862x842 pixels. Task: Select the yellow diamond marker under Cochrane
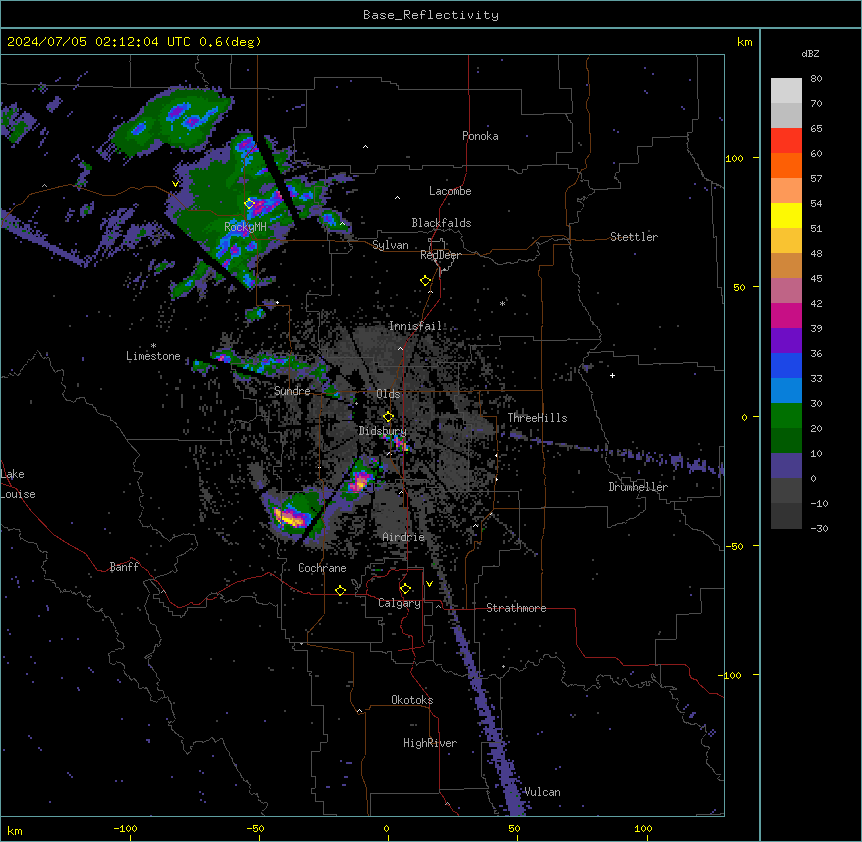pos(340,590)
